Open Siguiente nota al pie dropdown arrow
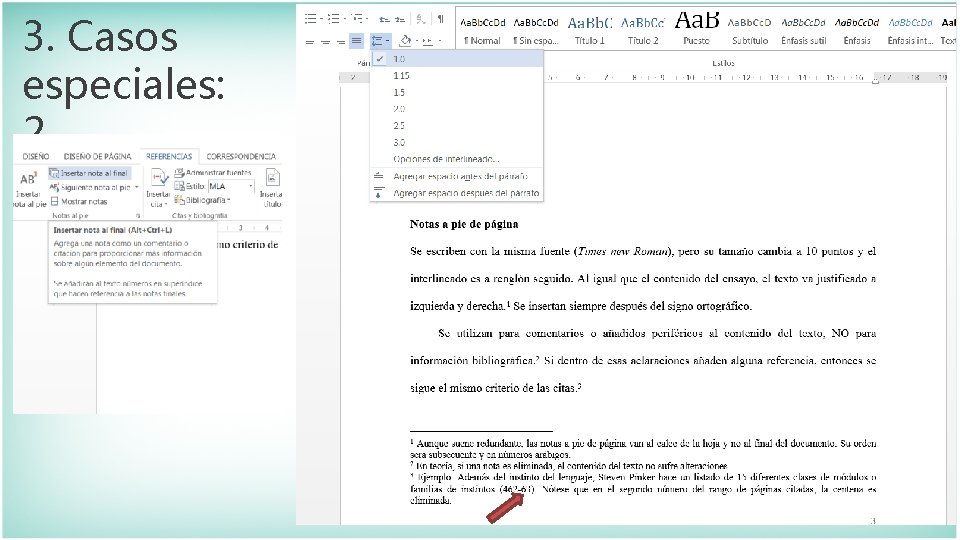960x540 pixels. (x=137, y=187)
